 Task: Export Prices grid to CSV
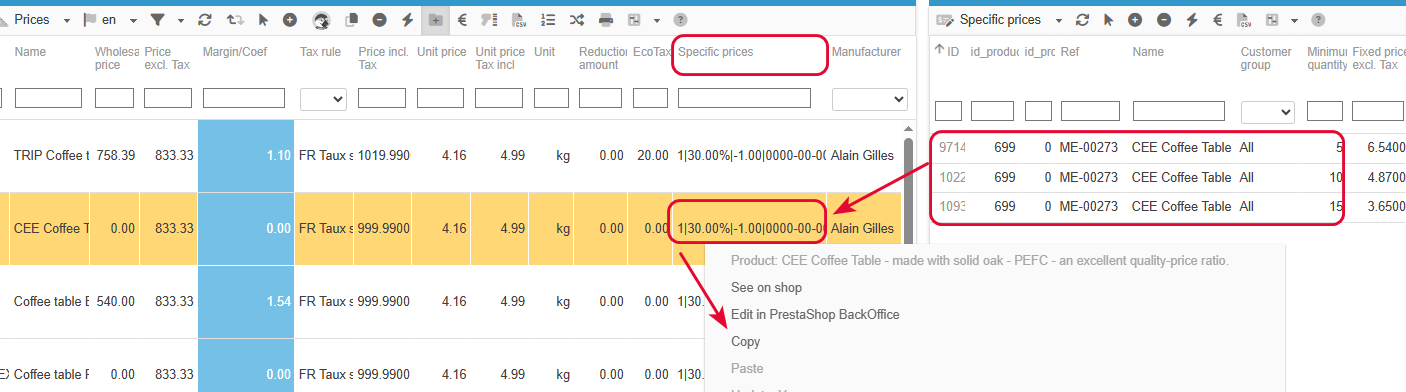point(519,20)
